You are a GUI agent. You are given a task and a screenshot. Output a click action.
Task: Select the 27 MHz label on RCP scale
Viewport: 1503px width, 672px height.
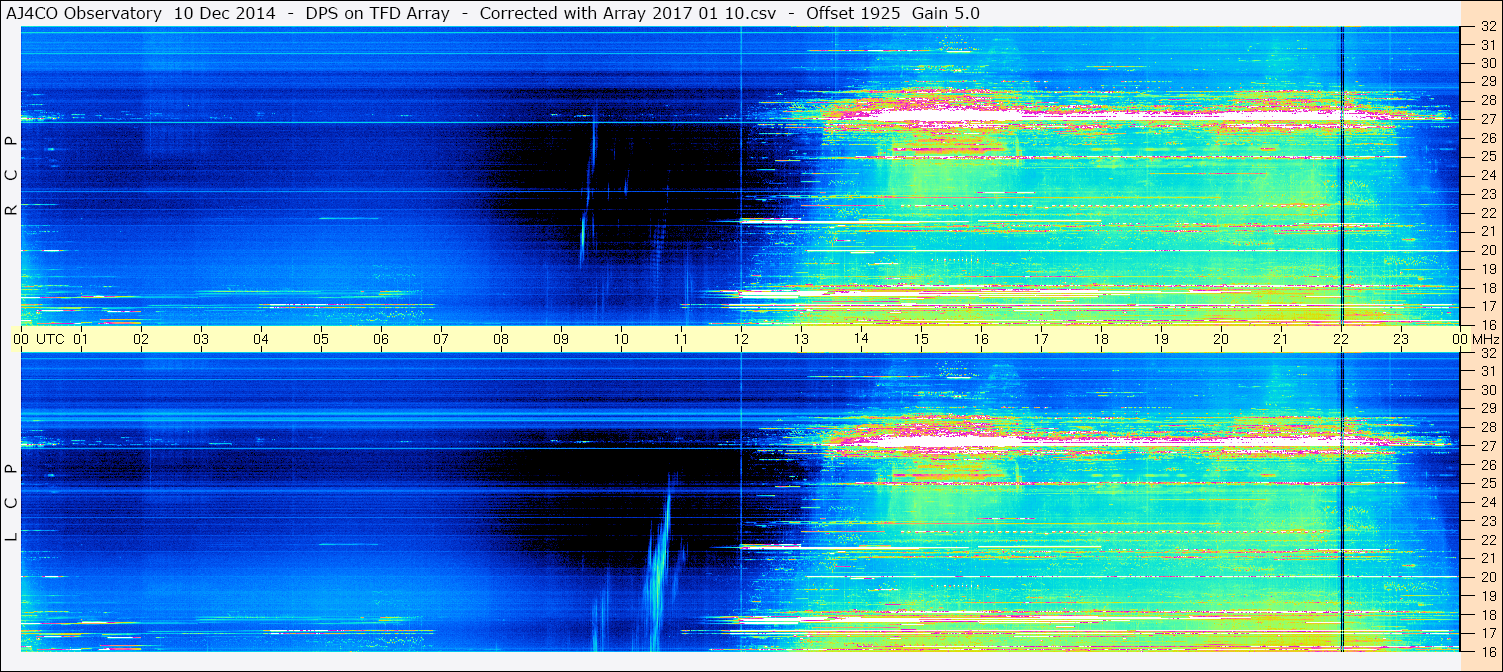coord(1488,119)
